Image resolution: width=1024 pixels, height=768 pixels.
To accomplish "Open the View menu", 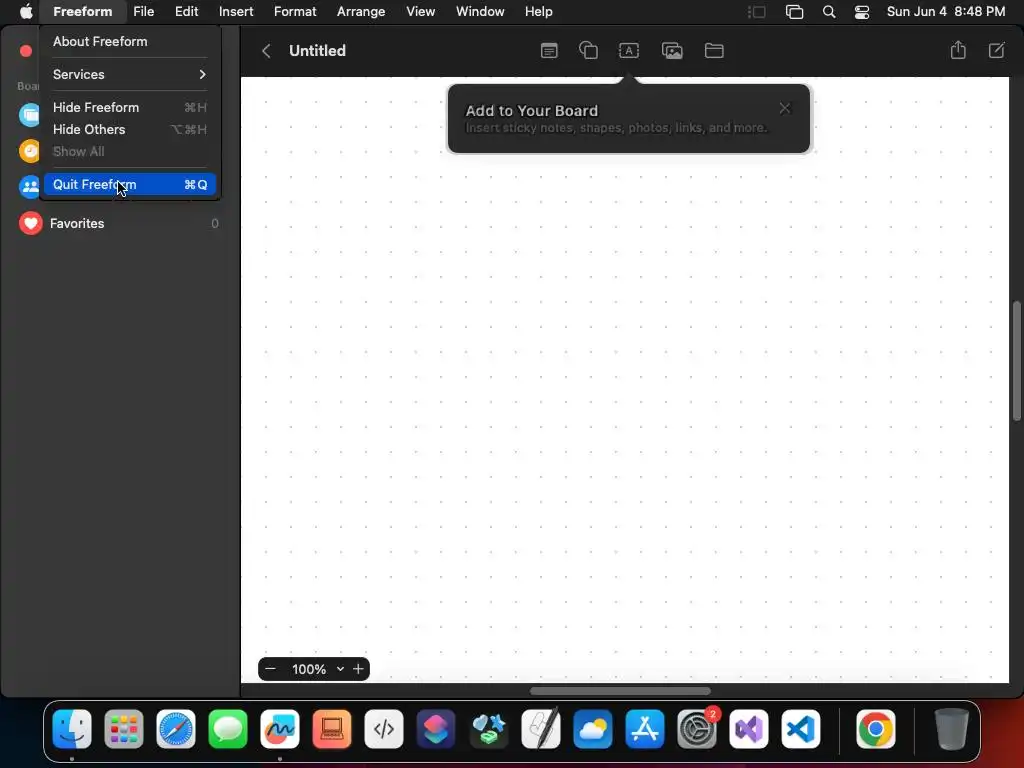I will (421, 12).
